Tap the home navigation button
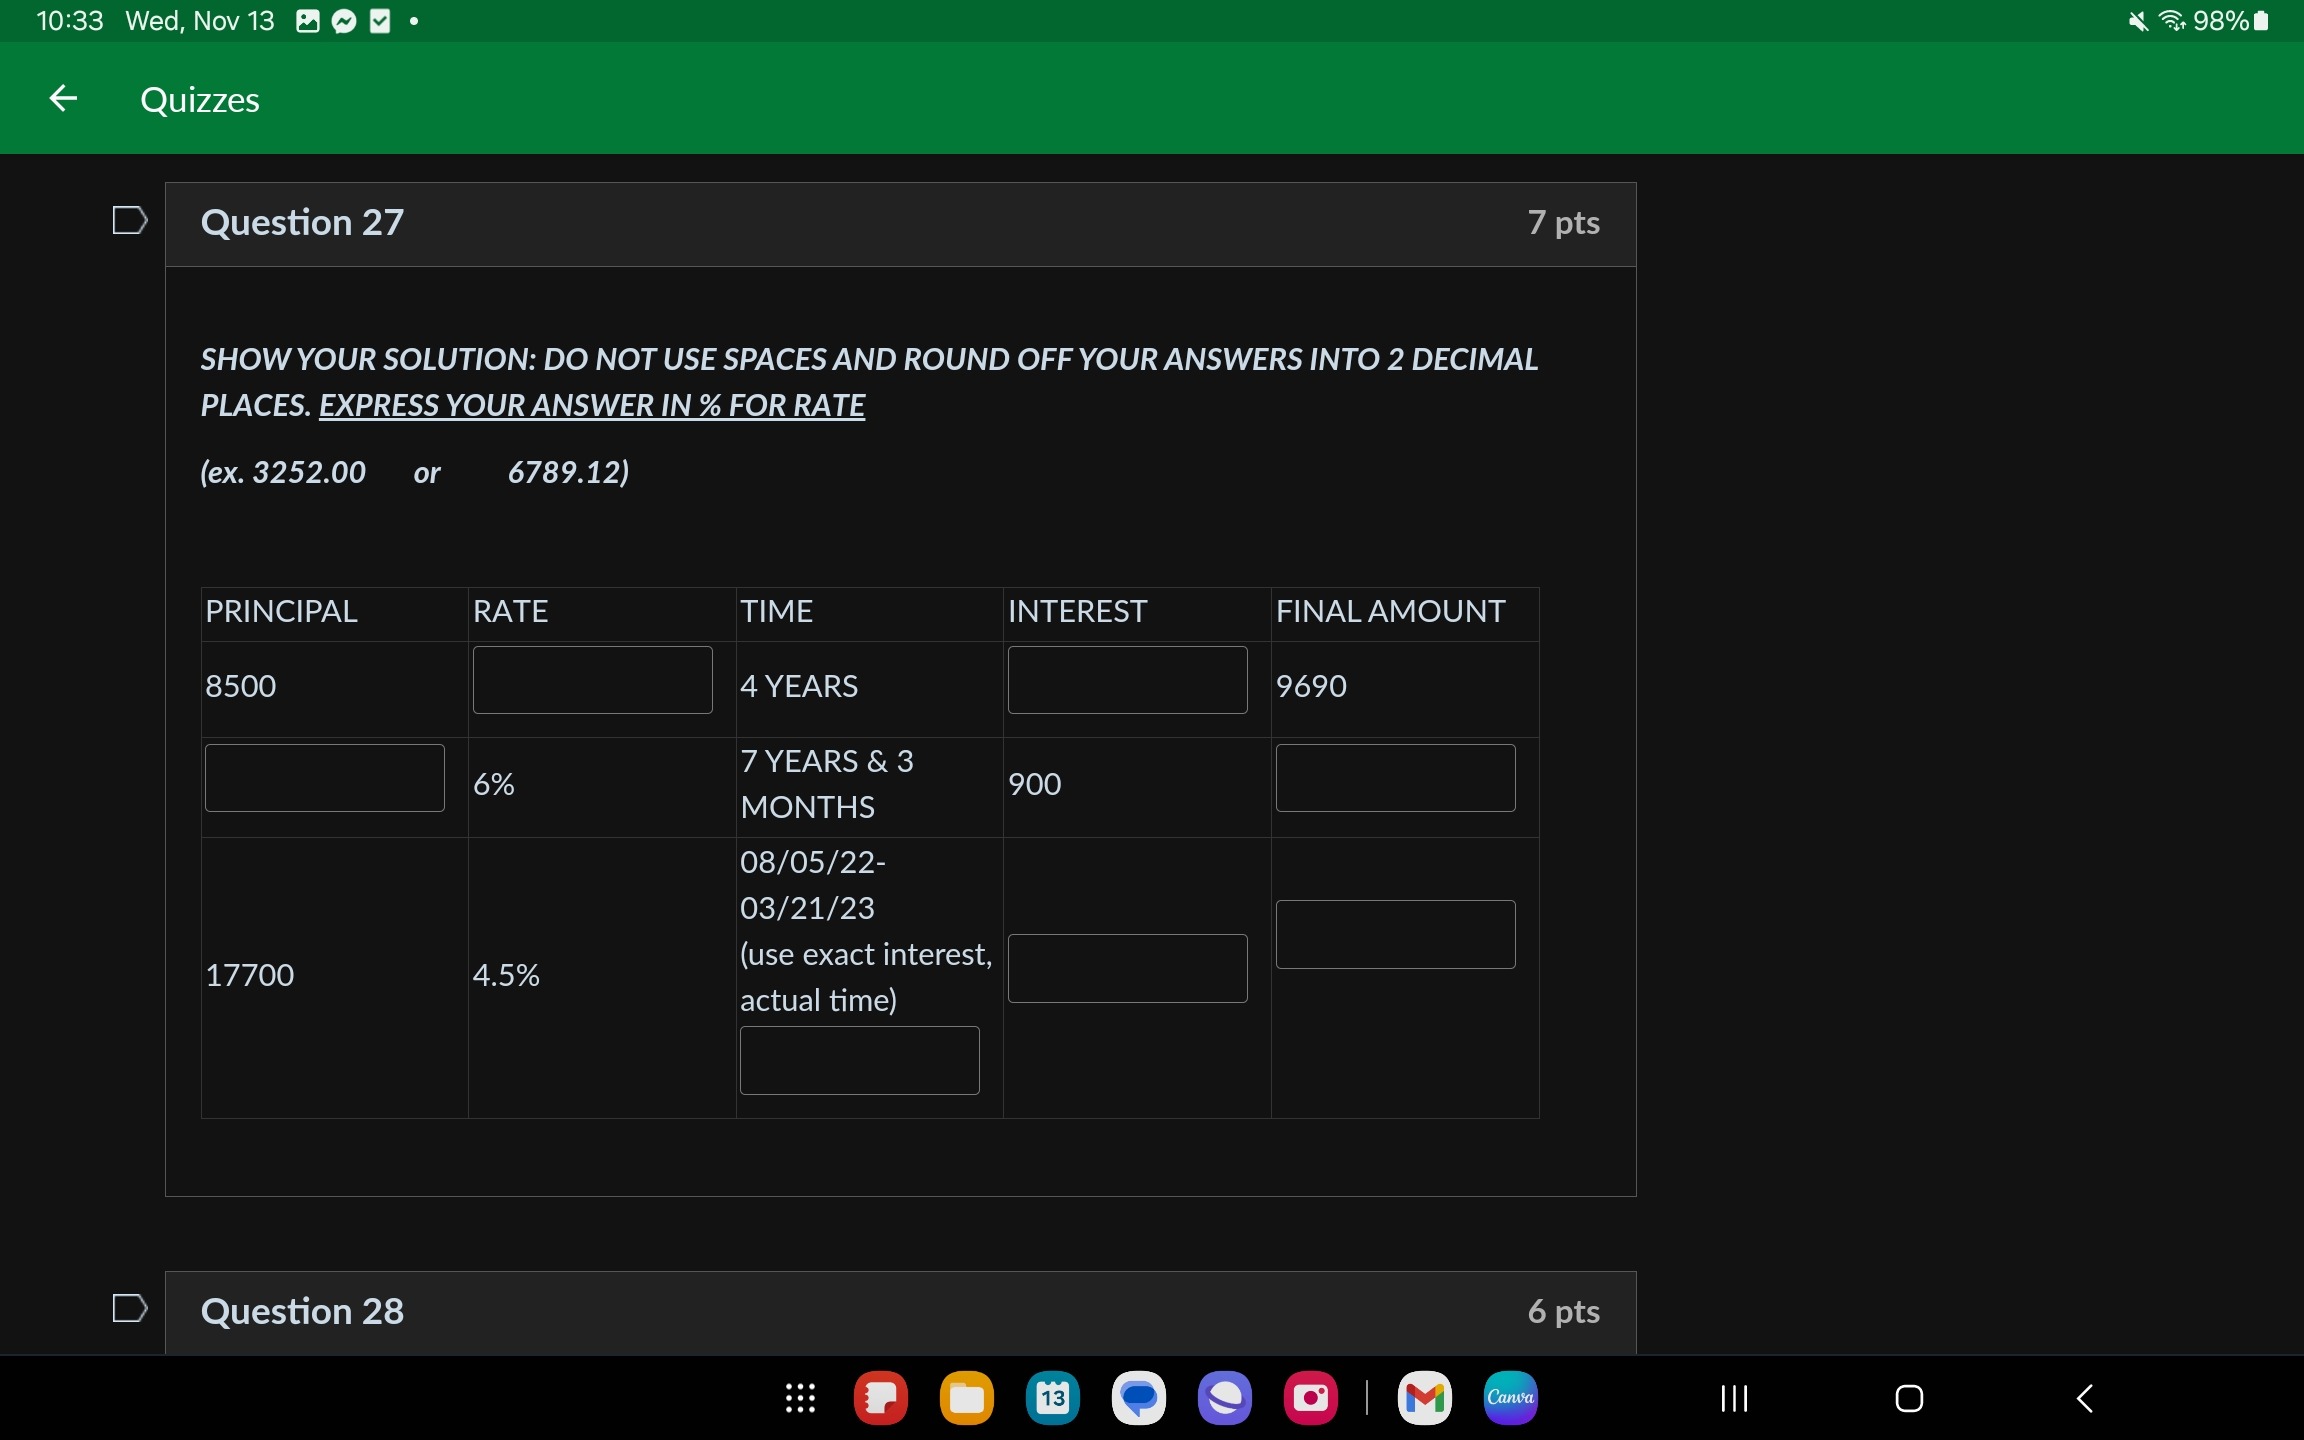Screen dimensions: 2304x1440 pos(1909,1398)
